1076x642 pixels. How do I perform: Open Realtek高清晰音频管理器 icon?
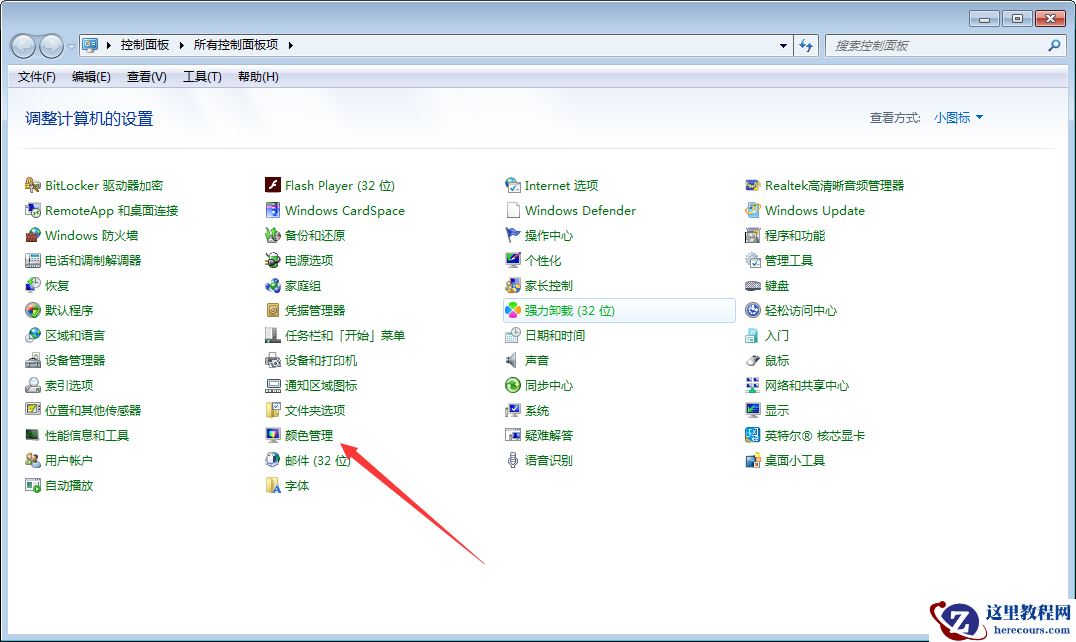(753, 185)
